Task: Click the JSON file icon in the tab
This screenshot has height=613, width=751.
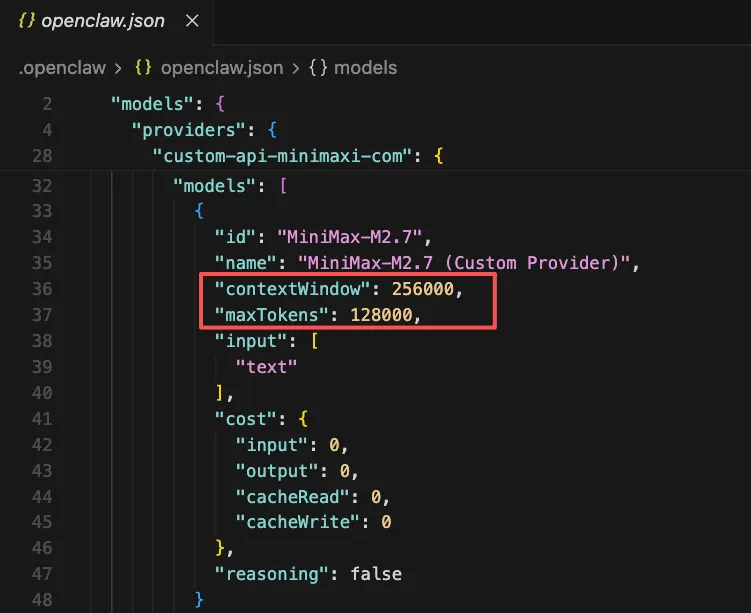Action: coord(26,21)
